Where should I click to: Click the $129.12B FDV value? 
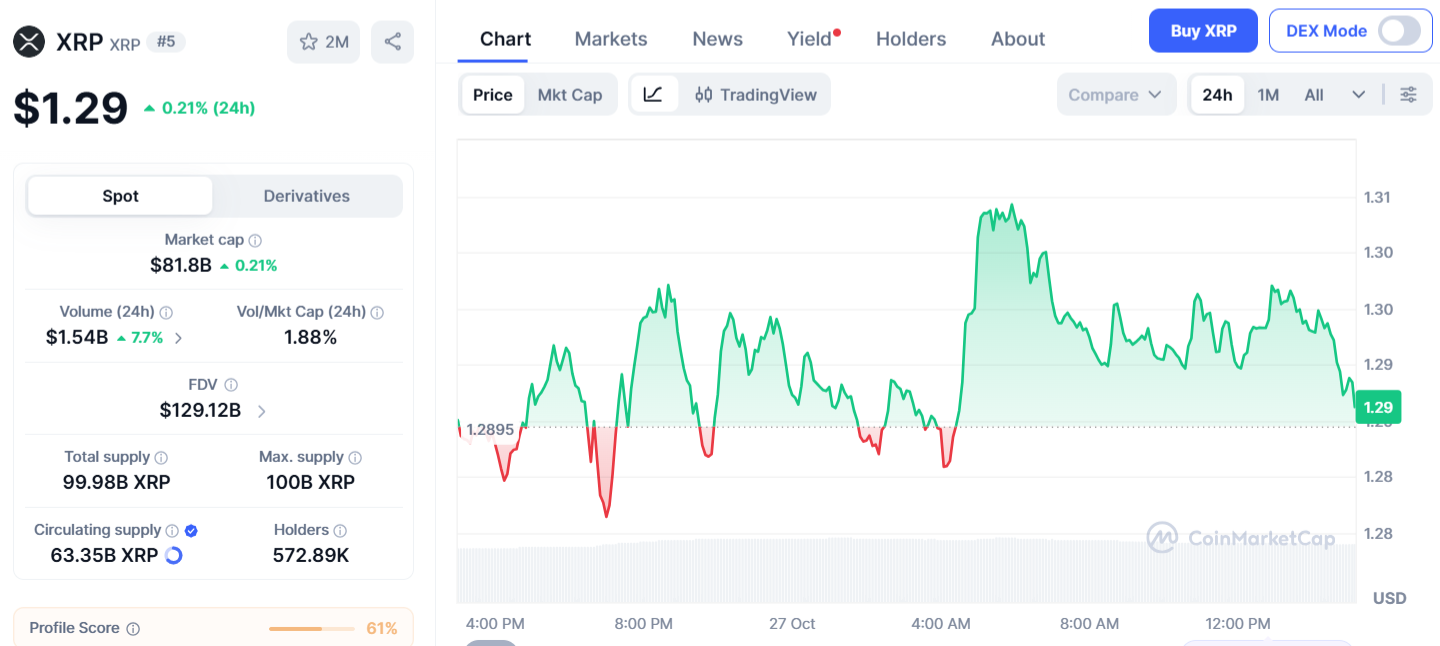[200, 410]
